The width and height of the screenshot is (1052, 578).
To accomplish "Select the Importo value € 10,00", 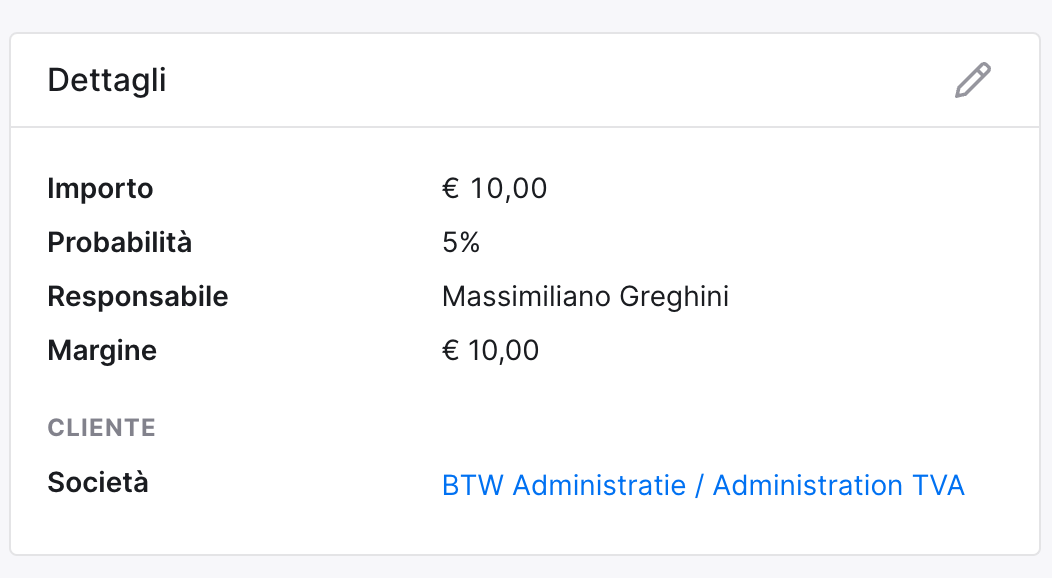I will 494,188.
